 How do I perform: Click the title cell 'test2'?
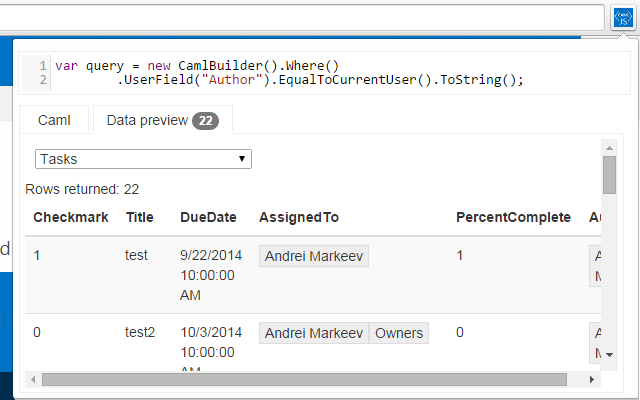point(140,332)
